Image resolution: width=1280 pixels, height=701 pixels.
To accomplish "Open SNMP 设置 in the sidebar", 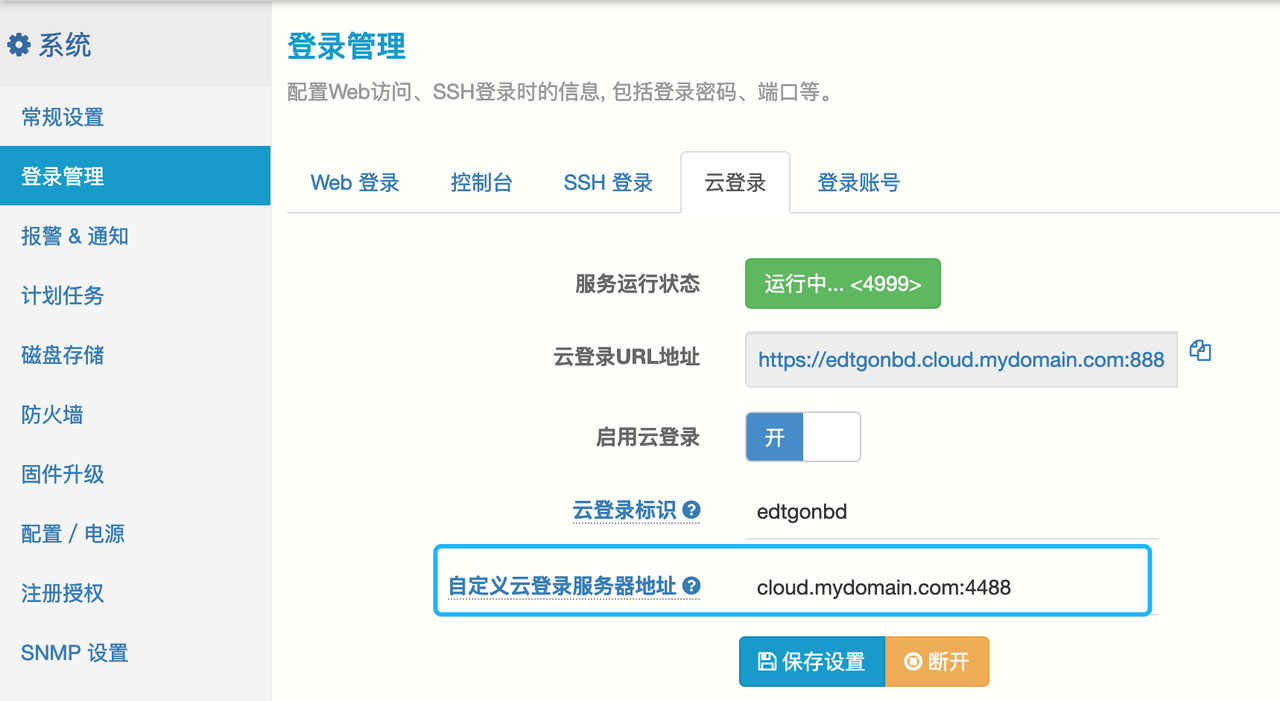I will tap(75, 653).
